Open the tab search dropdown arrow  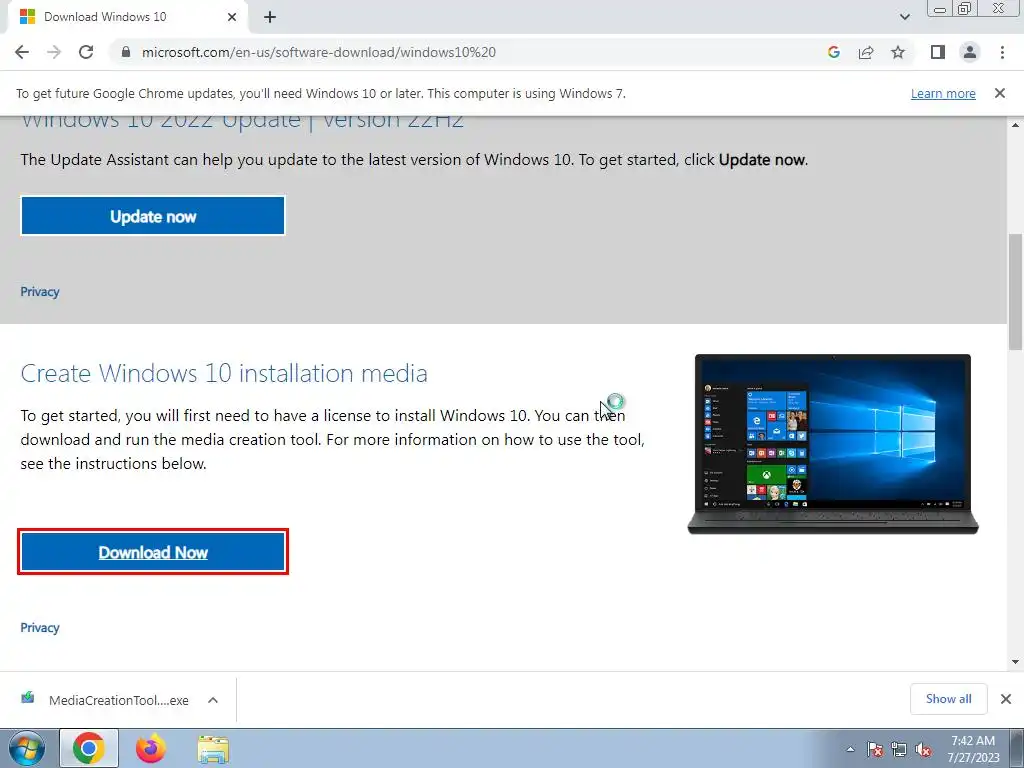(904, 17)
